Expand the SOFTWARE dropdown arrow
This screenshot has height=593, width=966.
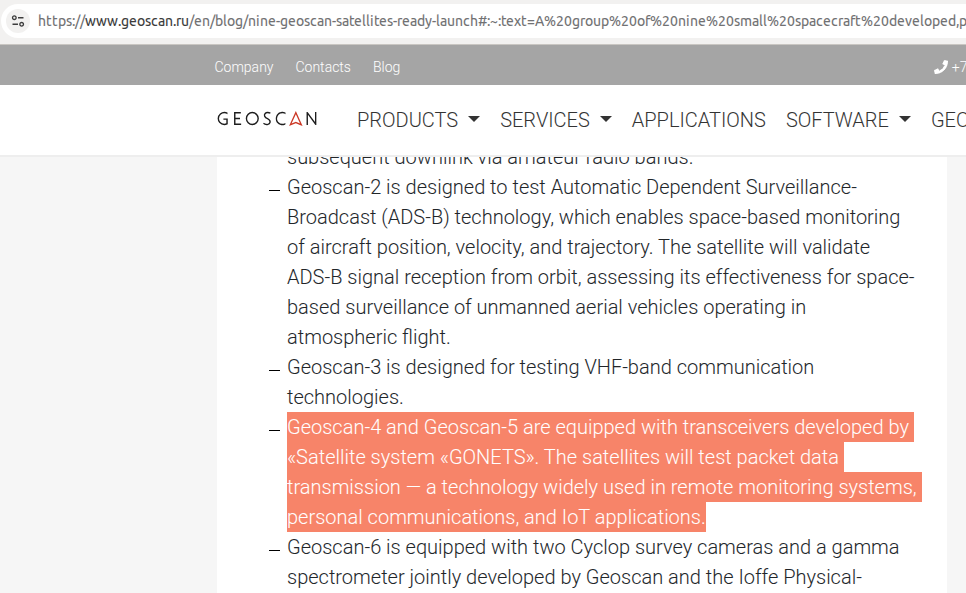point(904,119)
